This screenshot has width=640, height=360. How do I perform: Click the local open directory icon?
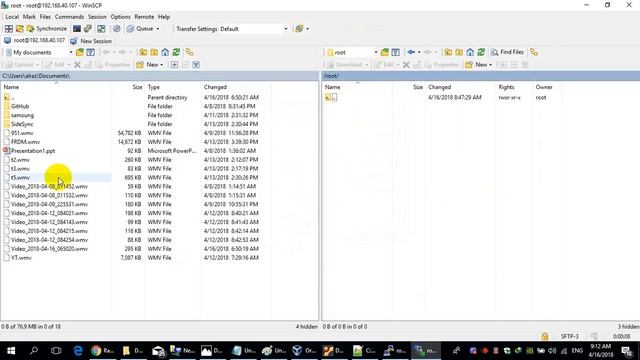pyautogui.click(x=80, y=52)
